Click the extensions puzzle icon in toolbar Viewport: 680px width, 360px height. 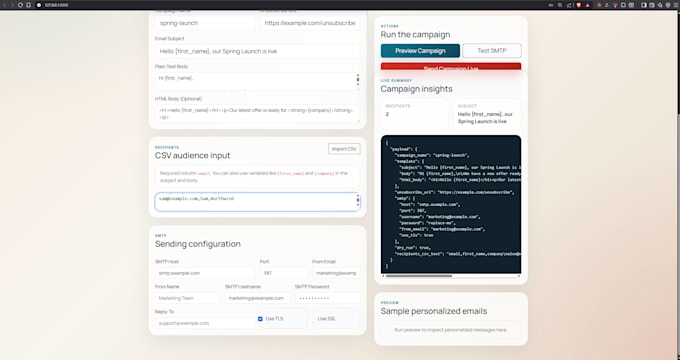click(623, 5)
